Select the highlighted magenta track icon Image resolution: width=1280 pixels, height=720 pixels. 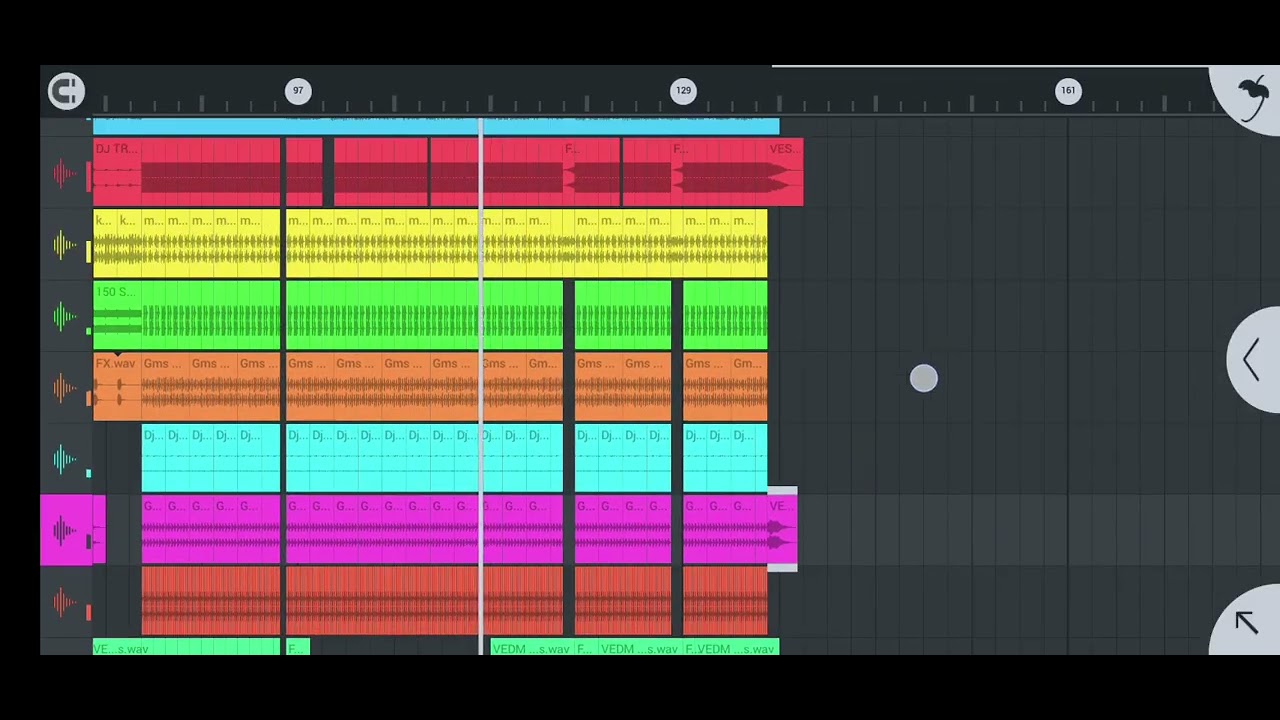tap(65, 530)
